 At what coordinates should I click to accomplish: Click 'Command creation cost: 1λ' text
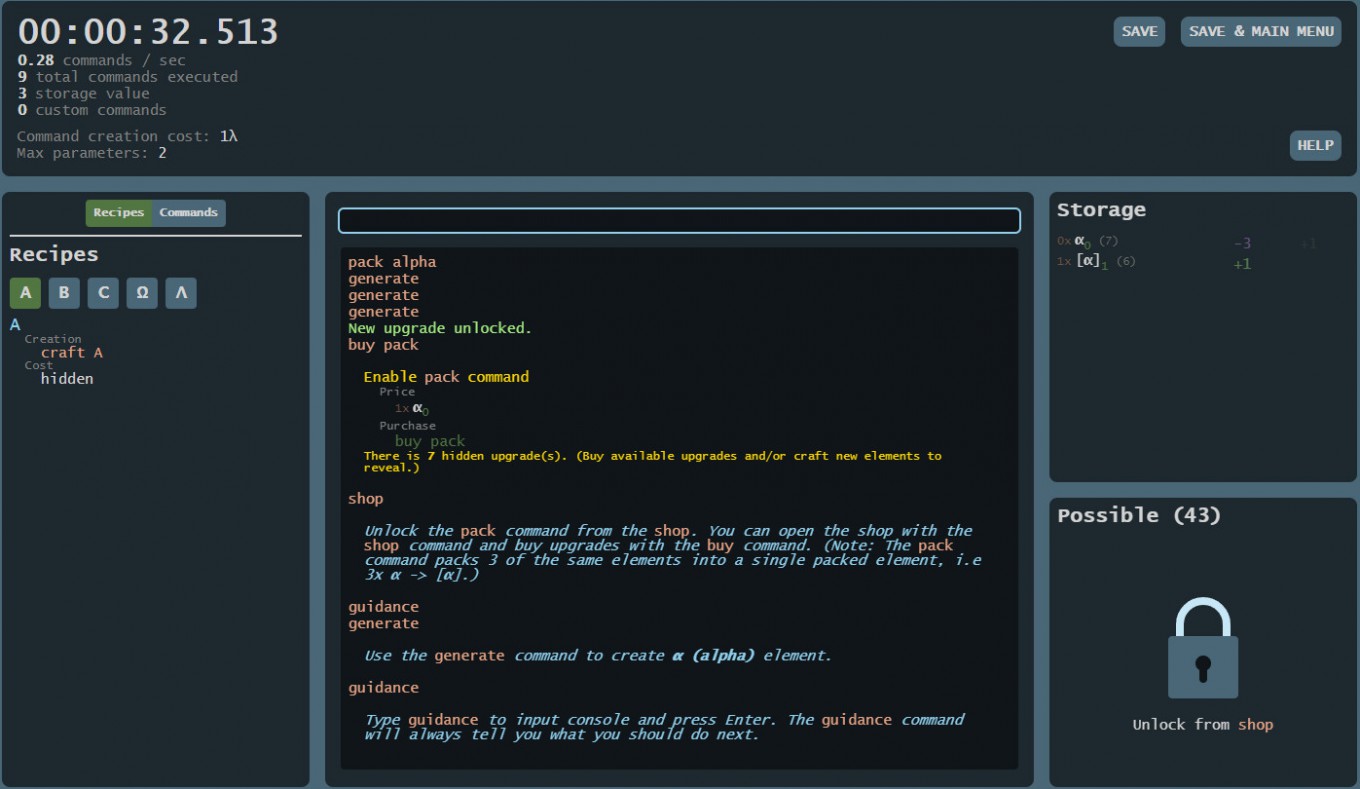pos(127,136)
